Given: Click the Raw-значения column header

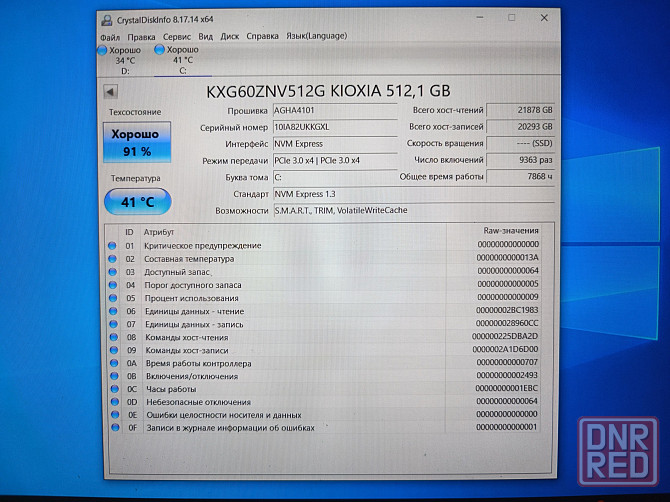Looking at the screenshot, I should pos(511,231).
